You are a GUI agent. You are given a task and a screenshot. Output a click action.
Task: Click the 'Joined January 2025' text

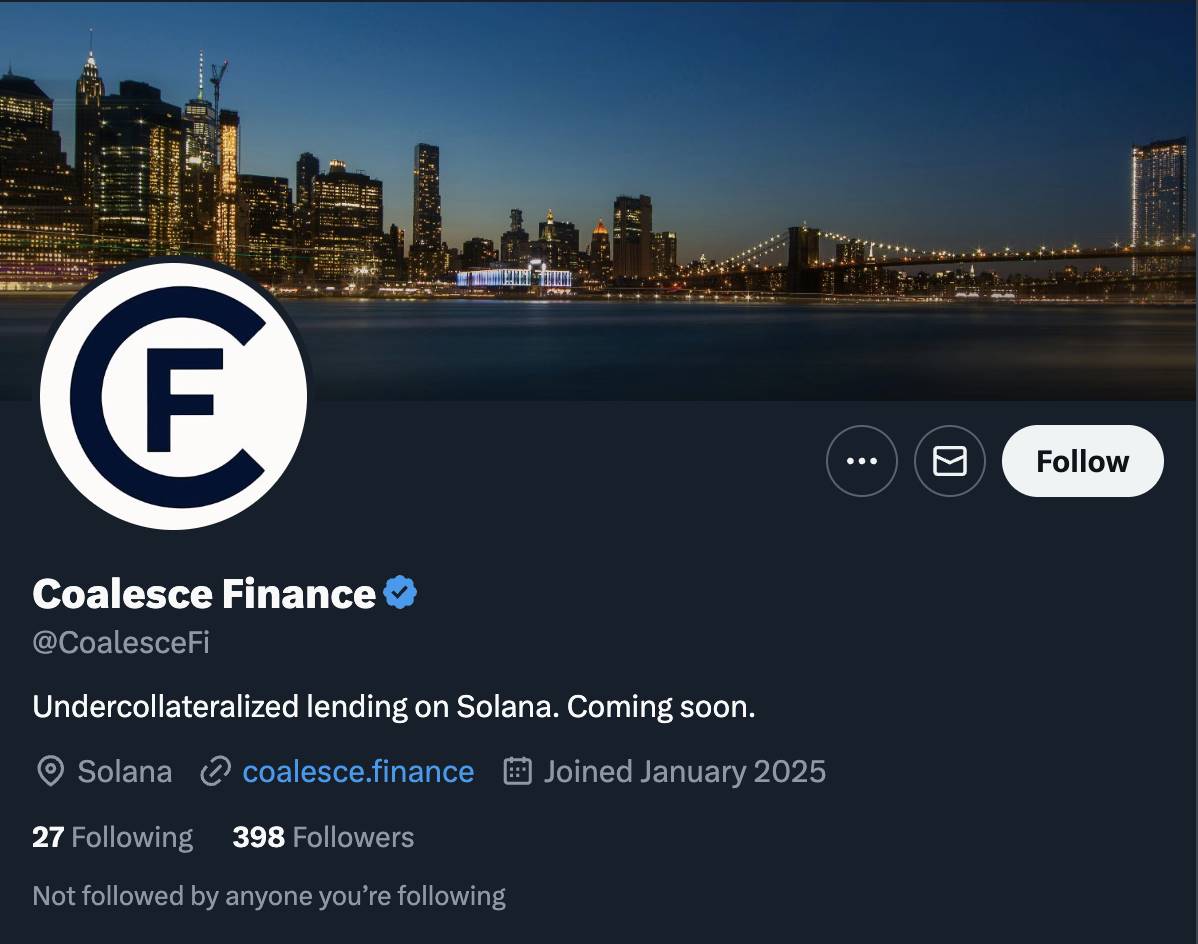click(684, 772)
